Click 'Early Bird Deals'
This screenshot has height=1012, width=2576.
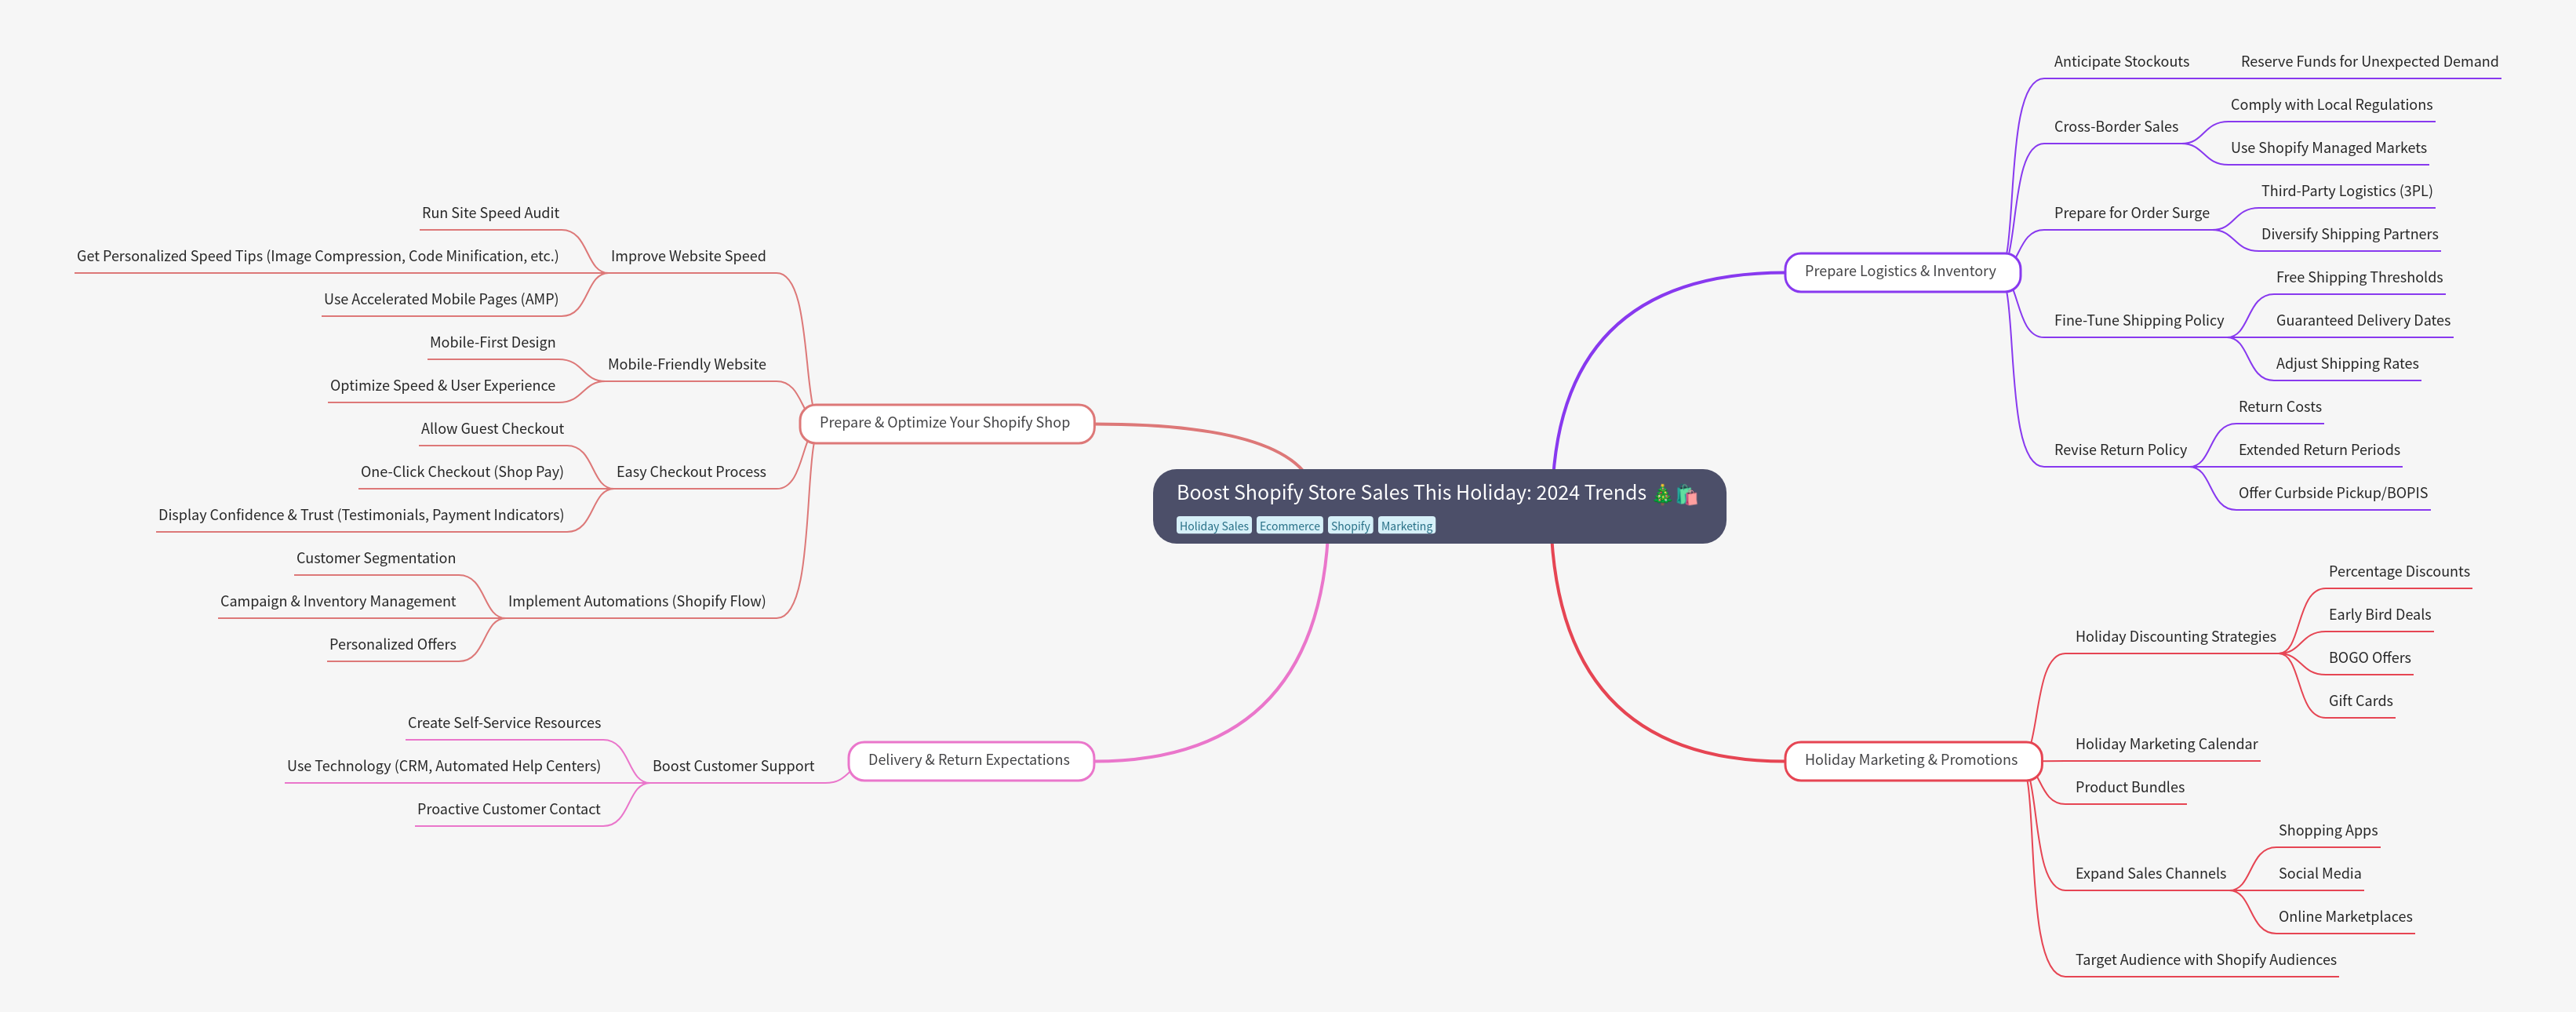pyautogui.click(x=2379, y=615)
